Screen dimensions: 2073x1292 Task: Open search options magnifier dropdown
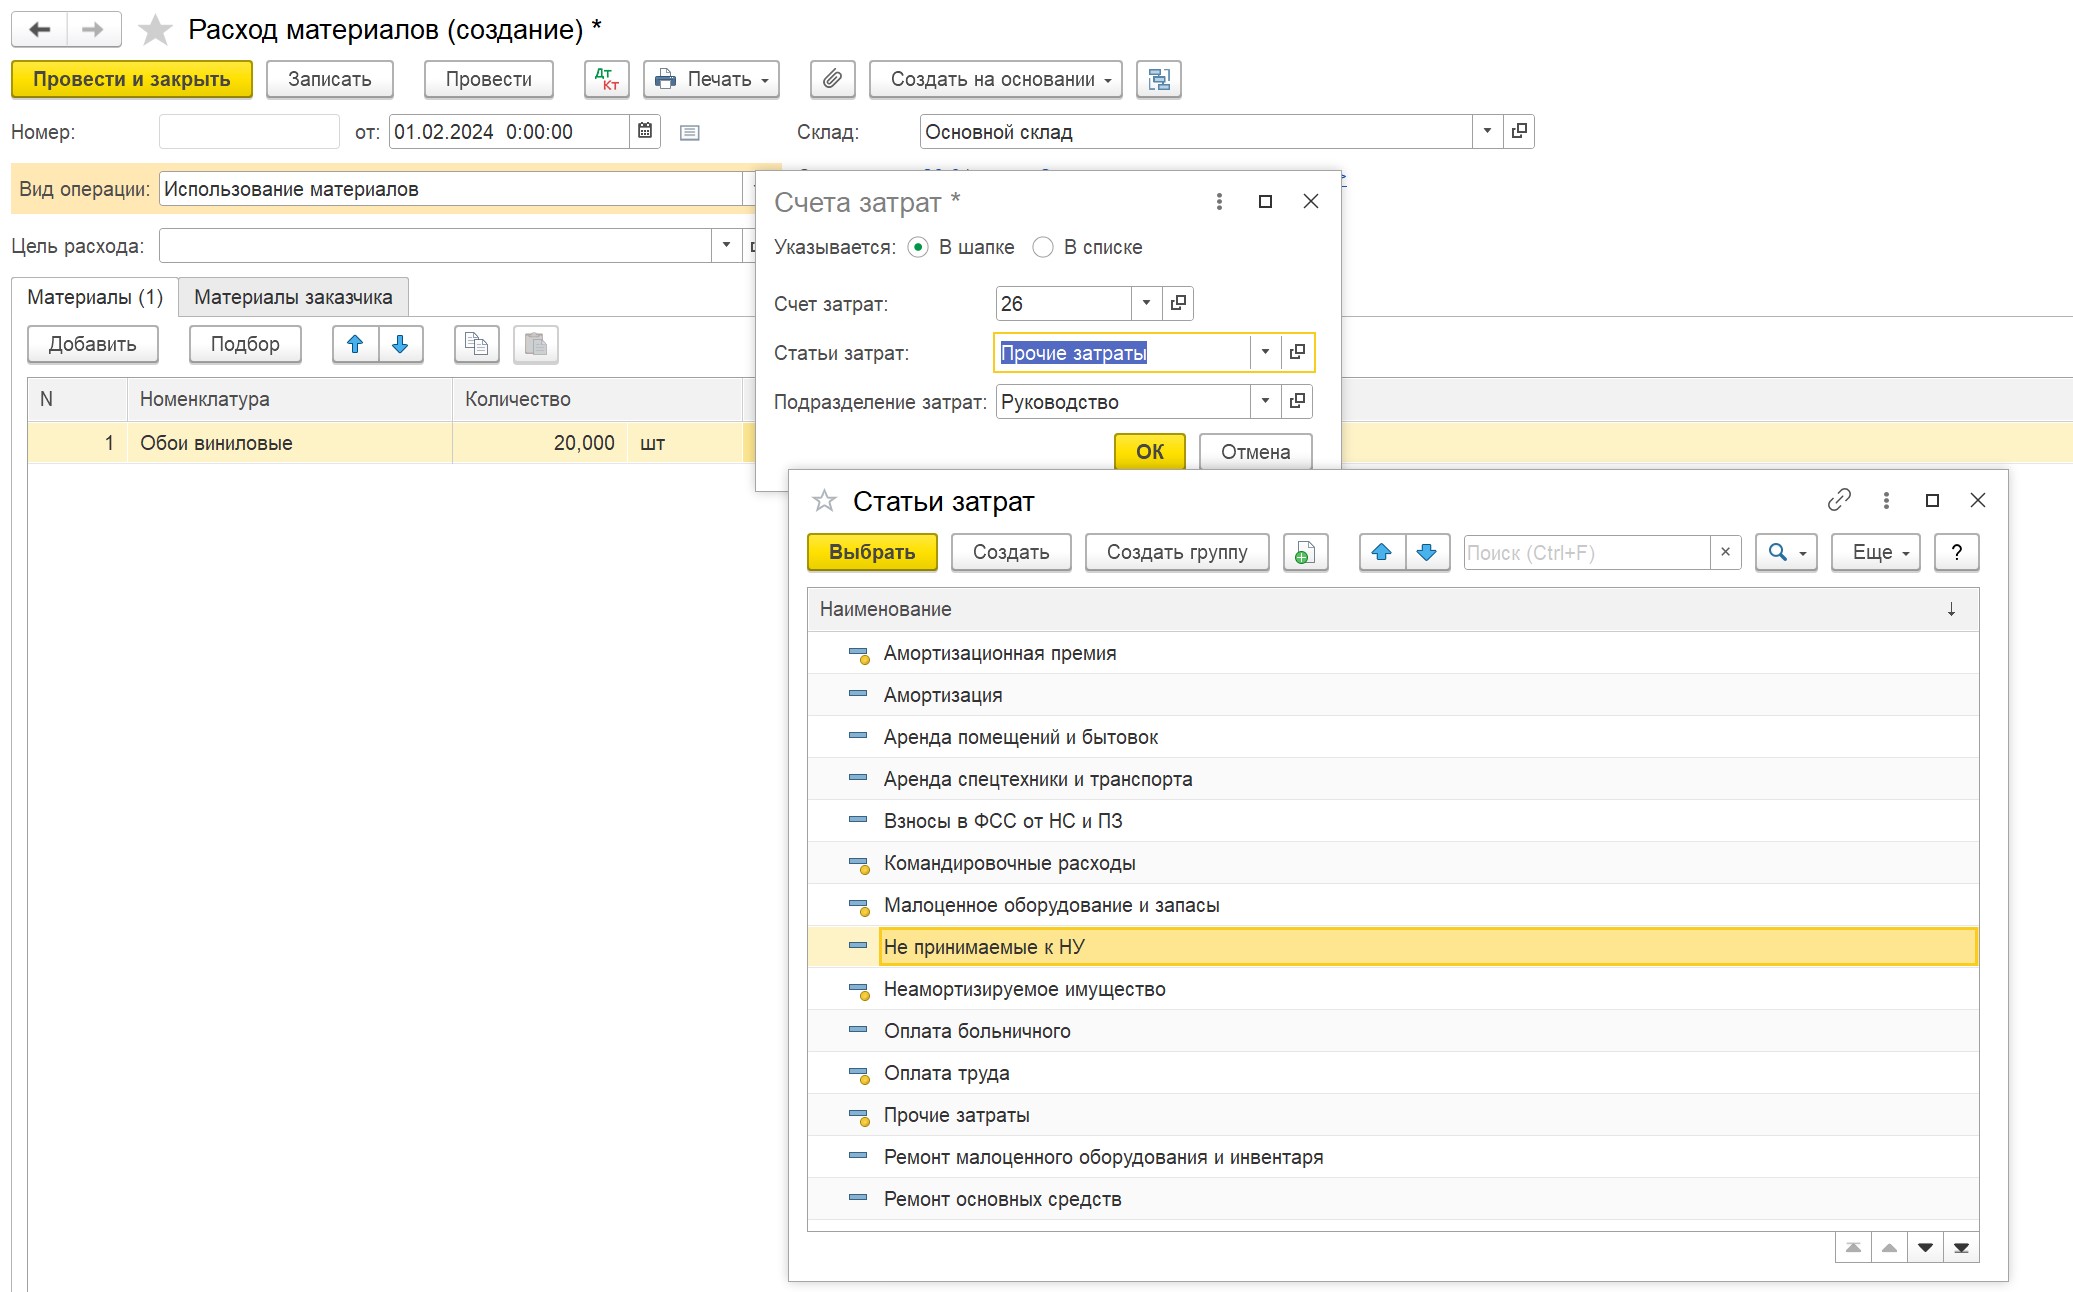click(x=1786, y=552)
